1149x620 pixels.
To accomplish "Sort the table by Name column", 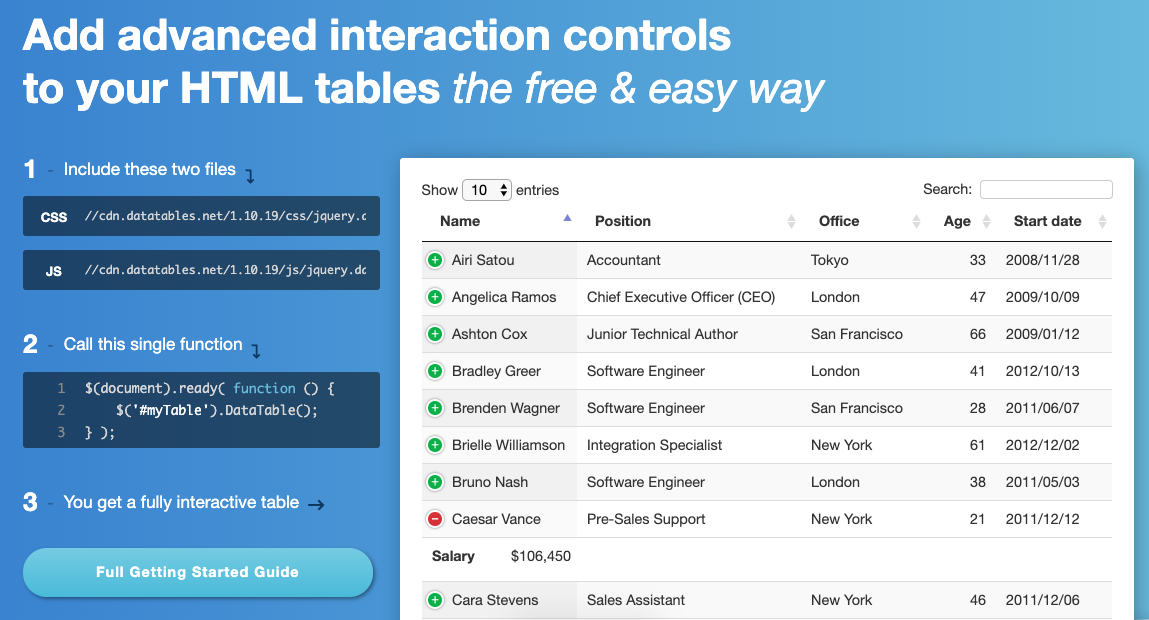I will tap(460, 221).
